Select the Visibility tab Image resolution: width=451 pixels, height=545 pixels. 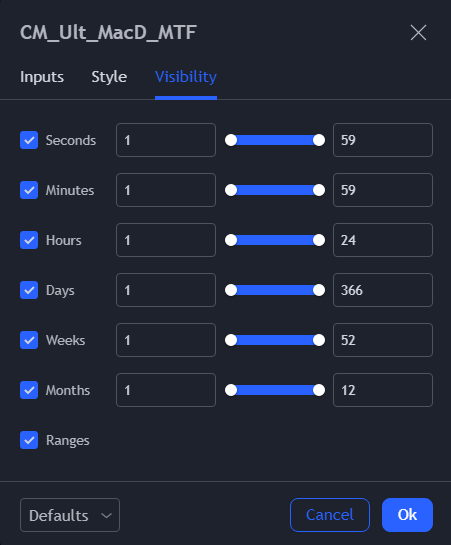pyautogui.click(x=186, y=77)
